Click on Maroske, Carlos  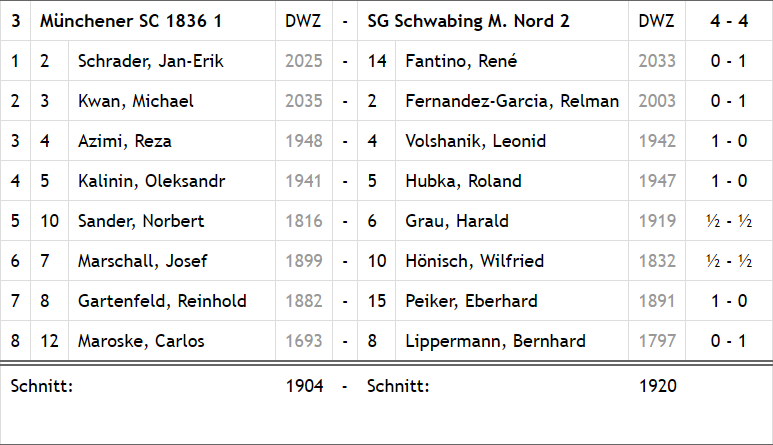[141, 341]
